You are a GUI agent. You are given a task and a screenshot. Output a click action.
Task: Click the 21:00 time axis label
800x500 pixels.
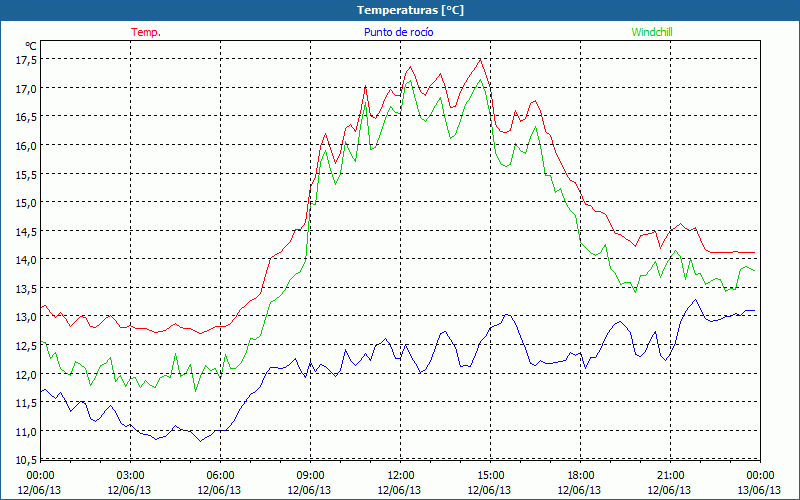click(x=670, y=476)
